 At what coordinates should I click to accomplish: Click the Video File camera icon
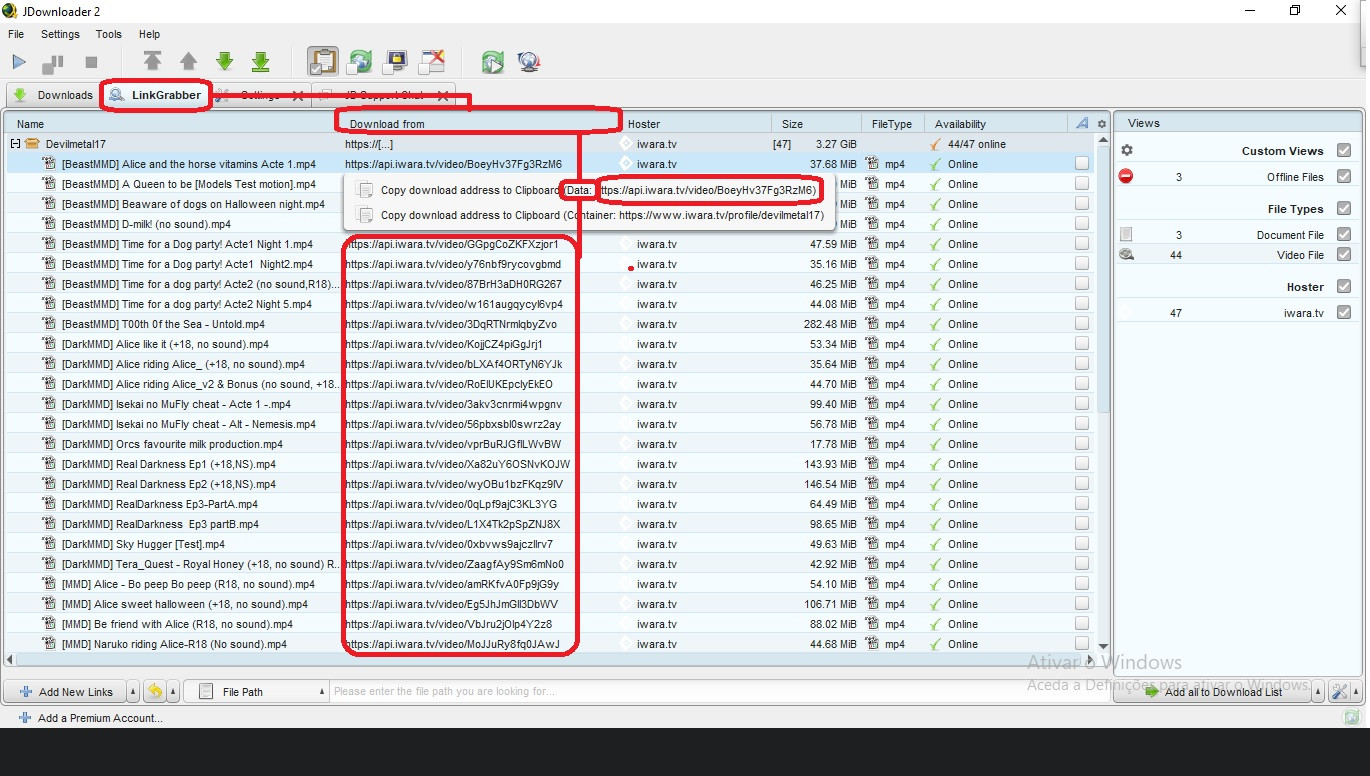pos(1126,255)
